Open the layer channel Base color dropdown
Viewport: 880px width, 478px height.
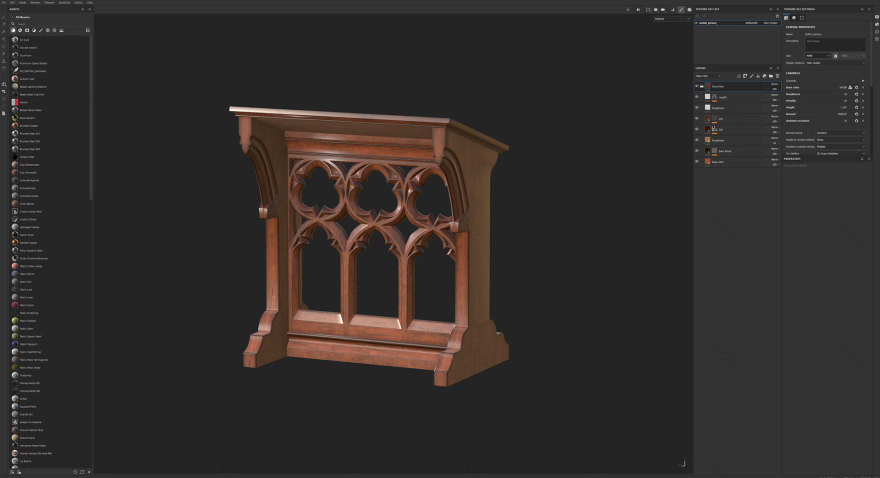coord(713,76)
